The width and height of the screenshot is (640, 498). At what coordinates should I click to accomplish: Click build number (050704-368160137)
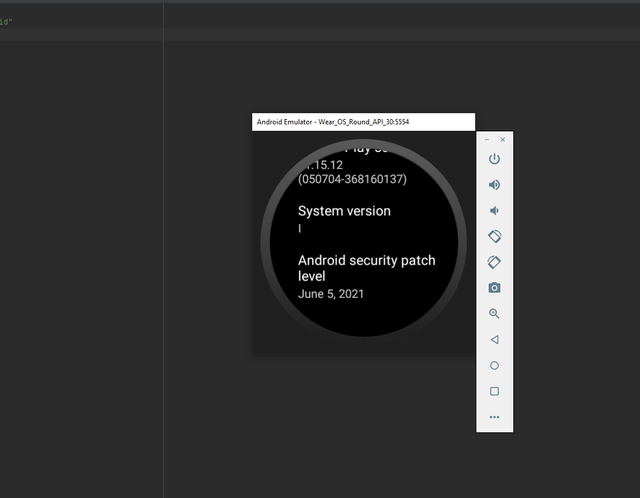(x=352, y=179)
